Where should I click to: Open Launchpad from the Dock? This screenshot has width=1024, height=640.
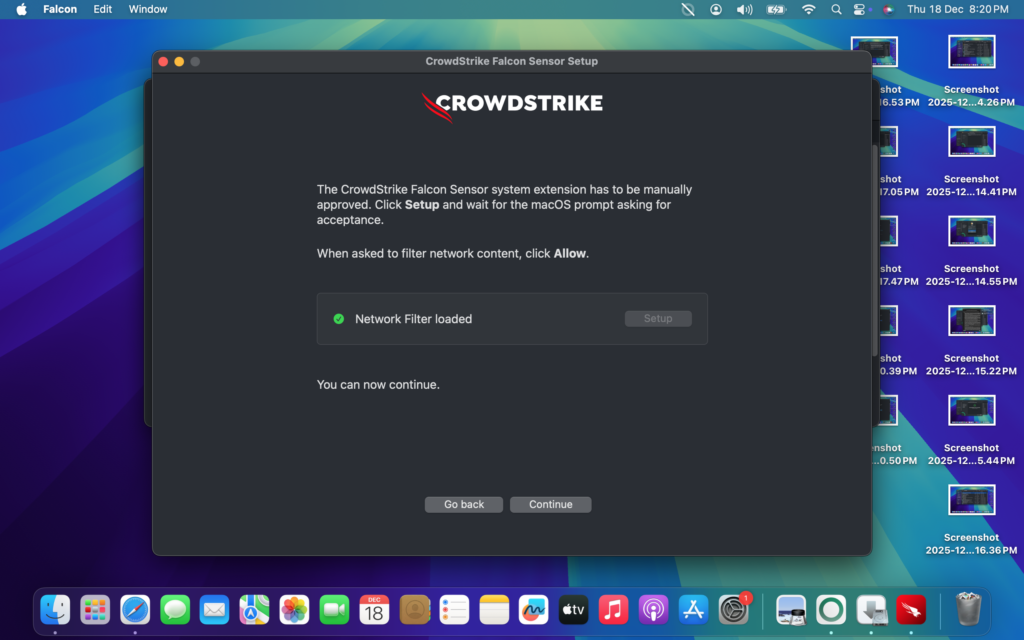(x=95, y=610)
